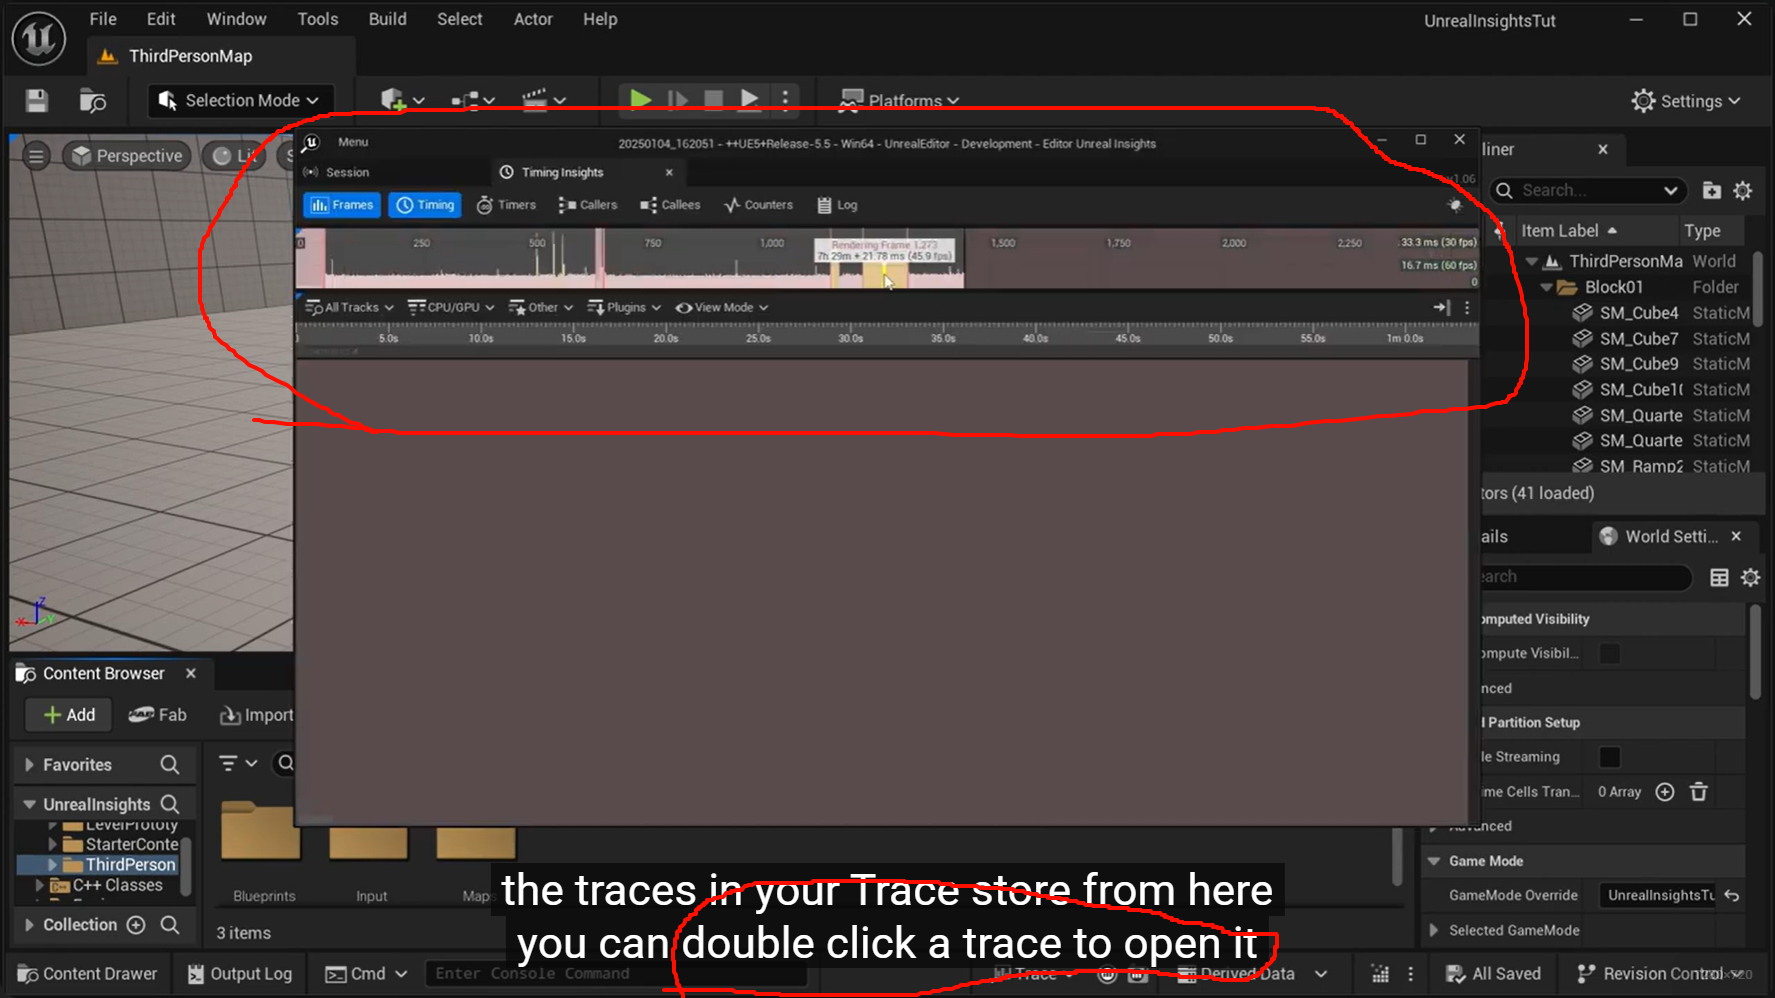Select SM_Cube4 in the Outliner
The width and height of the screenshot is (1775, 998).
point(1638,313)
